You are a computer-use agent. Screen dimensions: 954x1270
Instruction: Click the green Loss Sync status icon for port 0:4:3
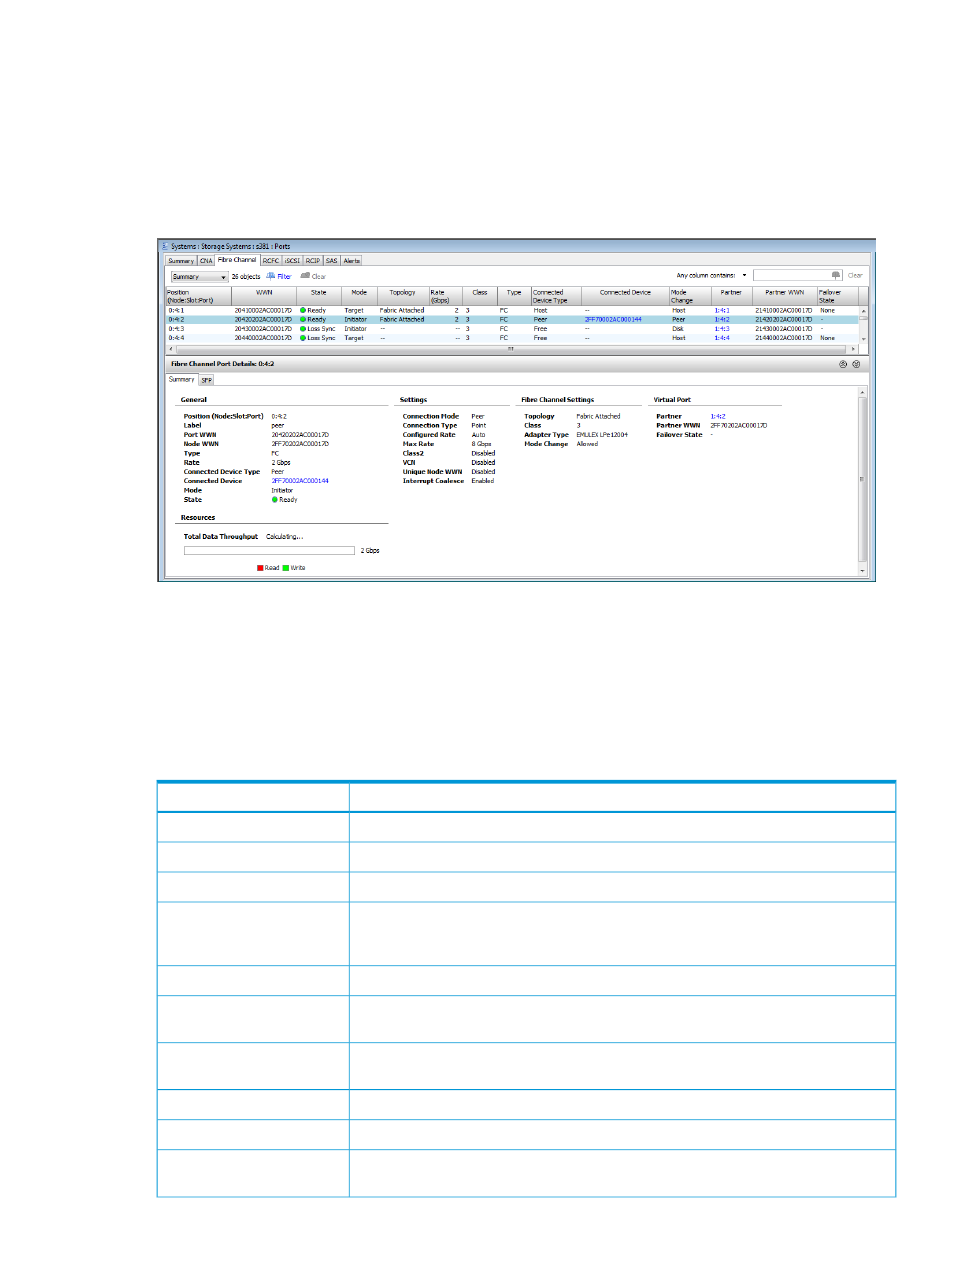(x=303, y=329)
